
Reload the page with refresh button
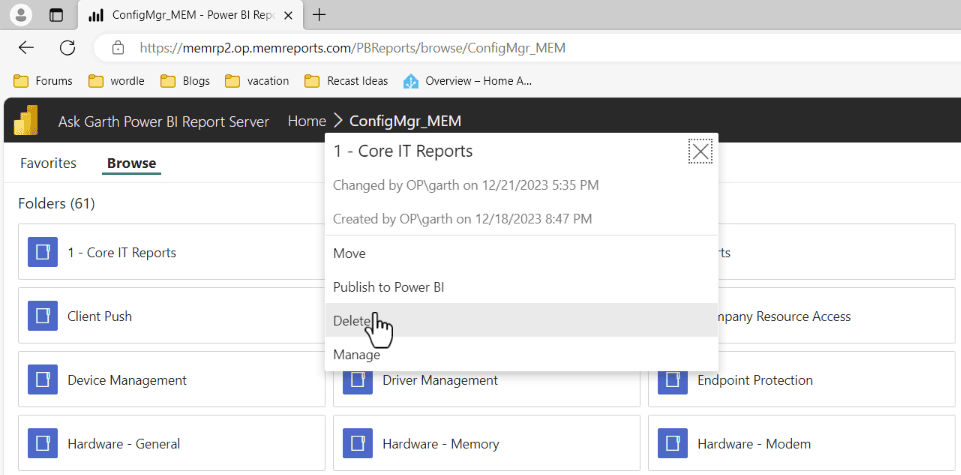67,48
